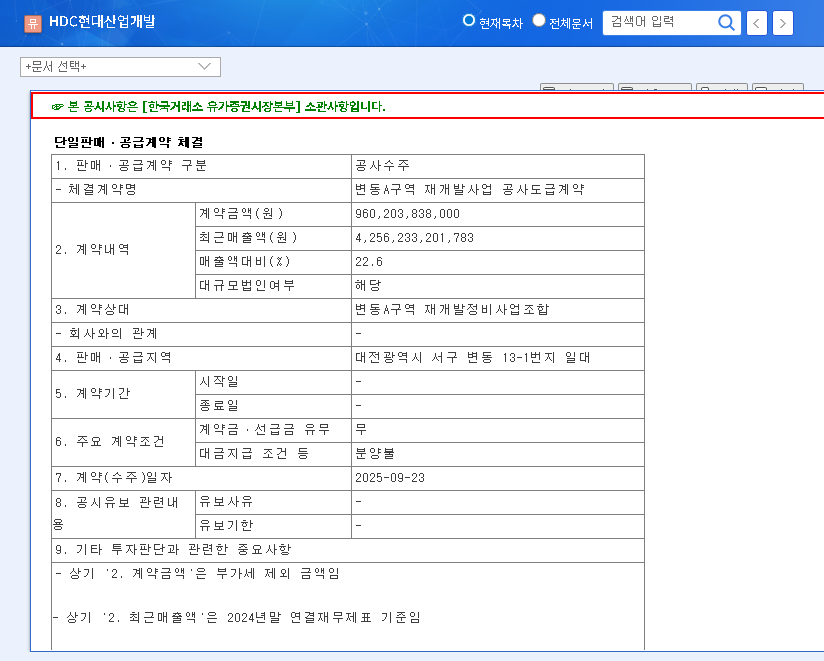Click 대전광역시 서구 변동 13-1번지 일대
Image resolution: width=824 pixels, height=661 pixels.
point(472,357)
